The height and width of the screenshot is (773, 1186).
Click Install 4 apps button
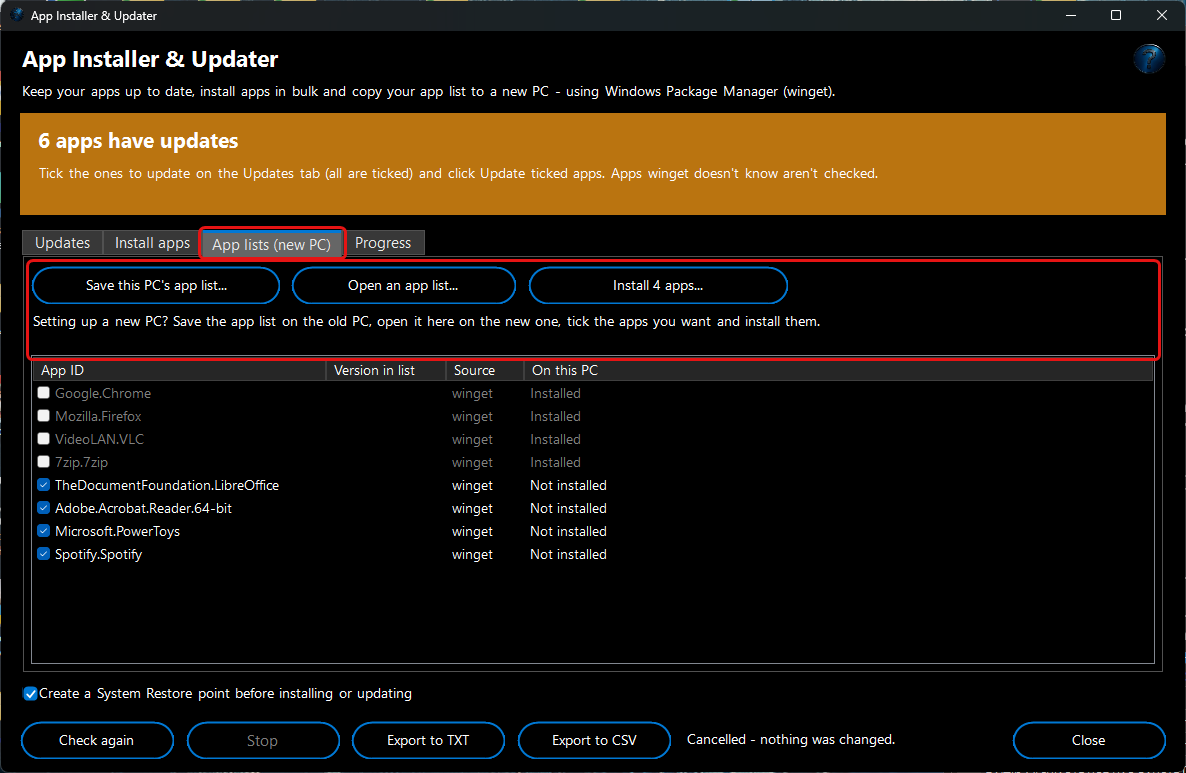658,285
